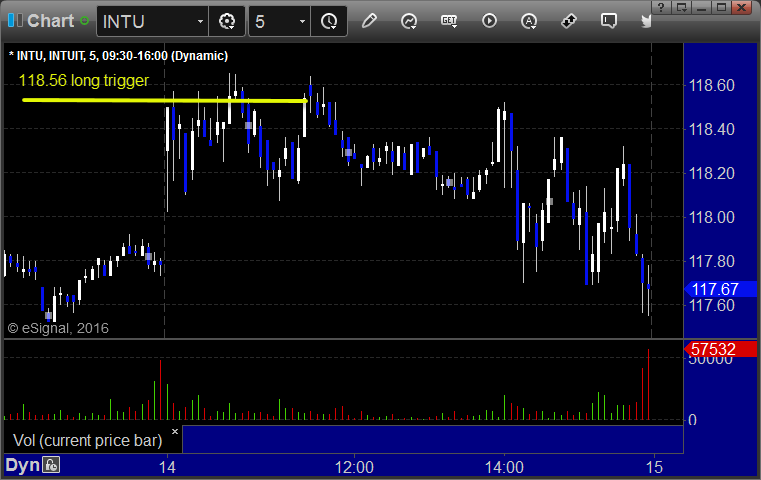The width and height of the screenshot is (761, 480).
Task: Click the Chart title label
Action: pyautogui.click(x=50, y=21)
